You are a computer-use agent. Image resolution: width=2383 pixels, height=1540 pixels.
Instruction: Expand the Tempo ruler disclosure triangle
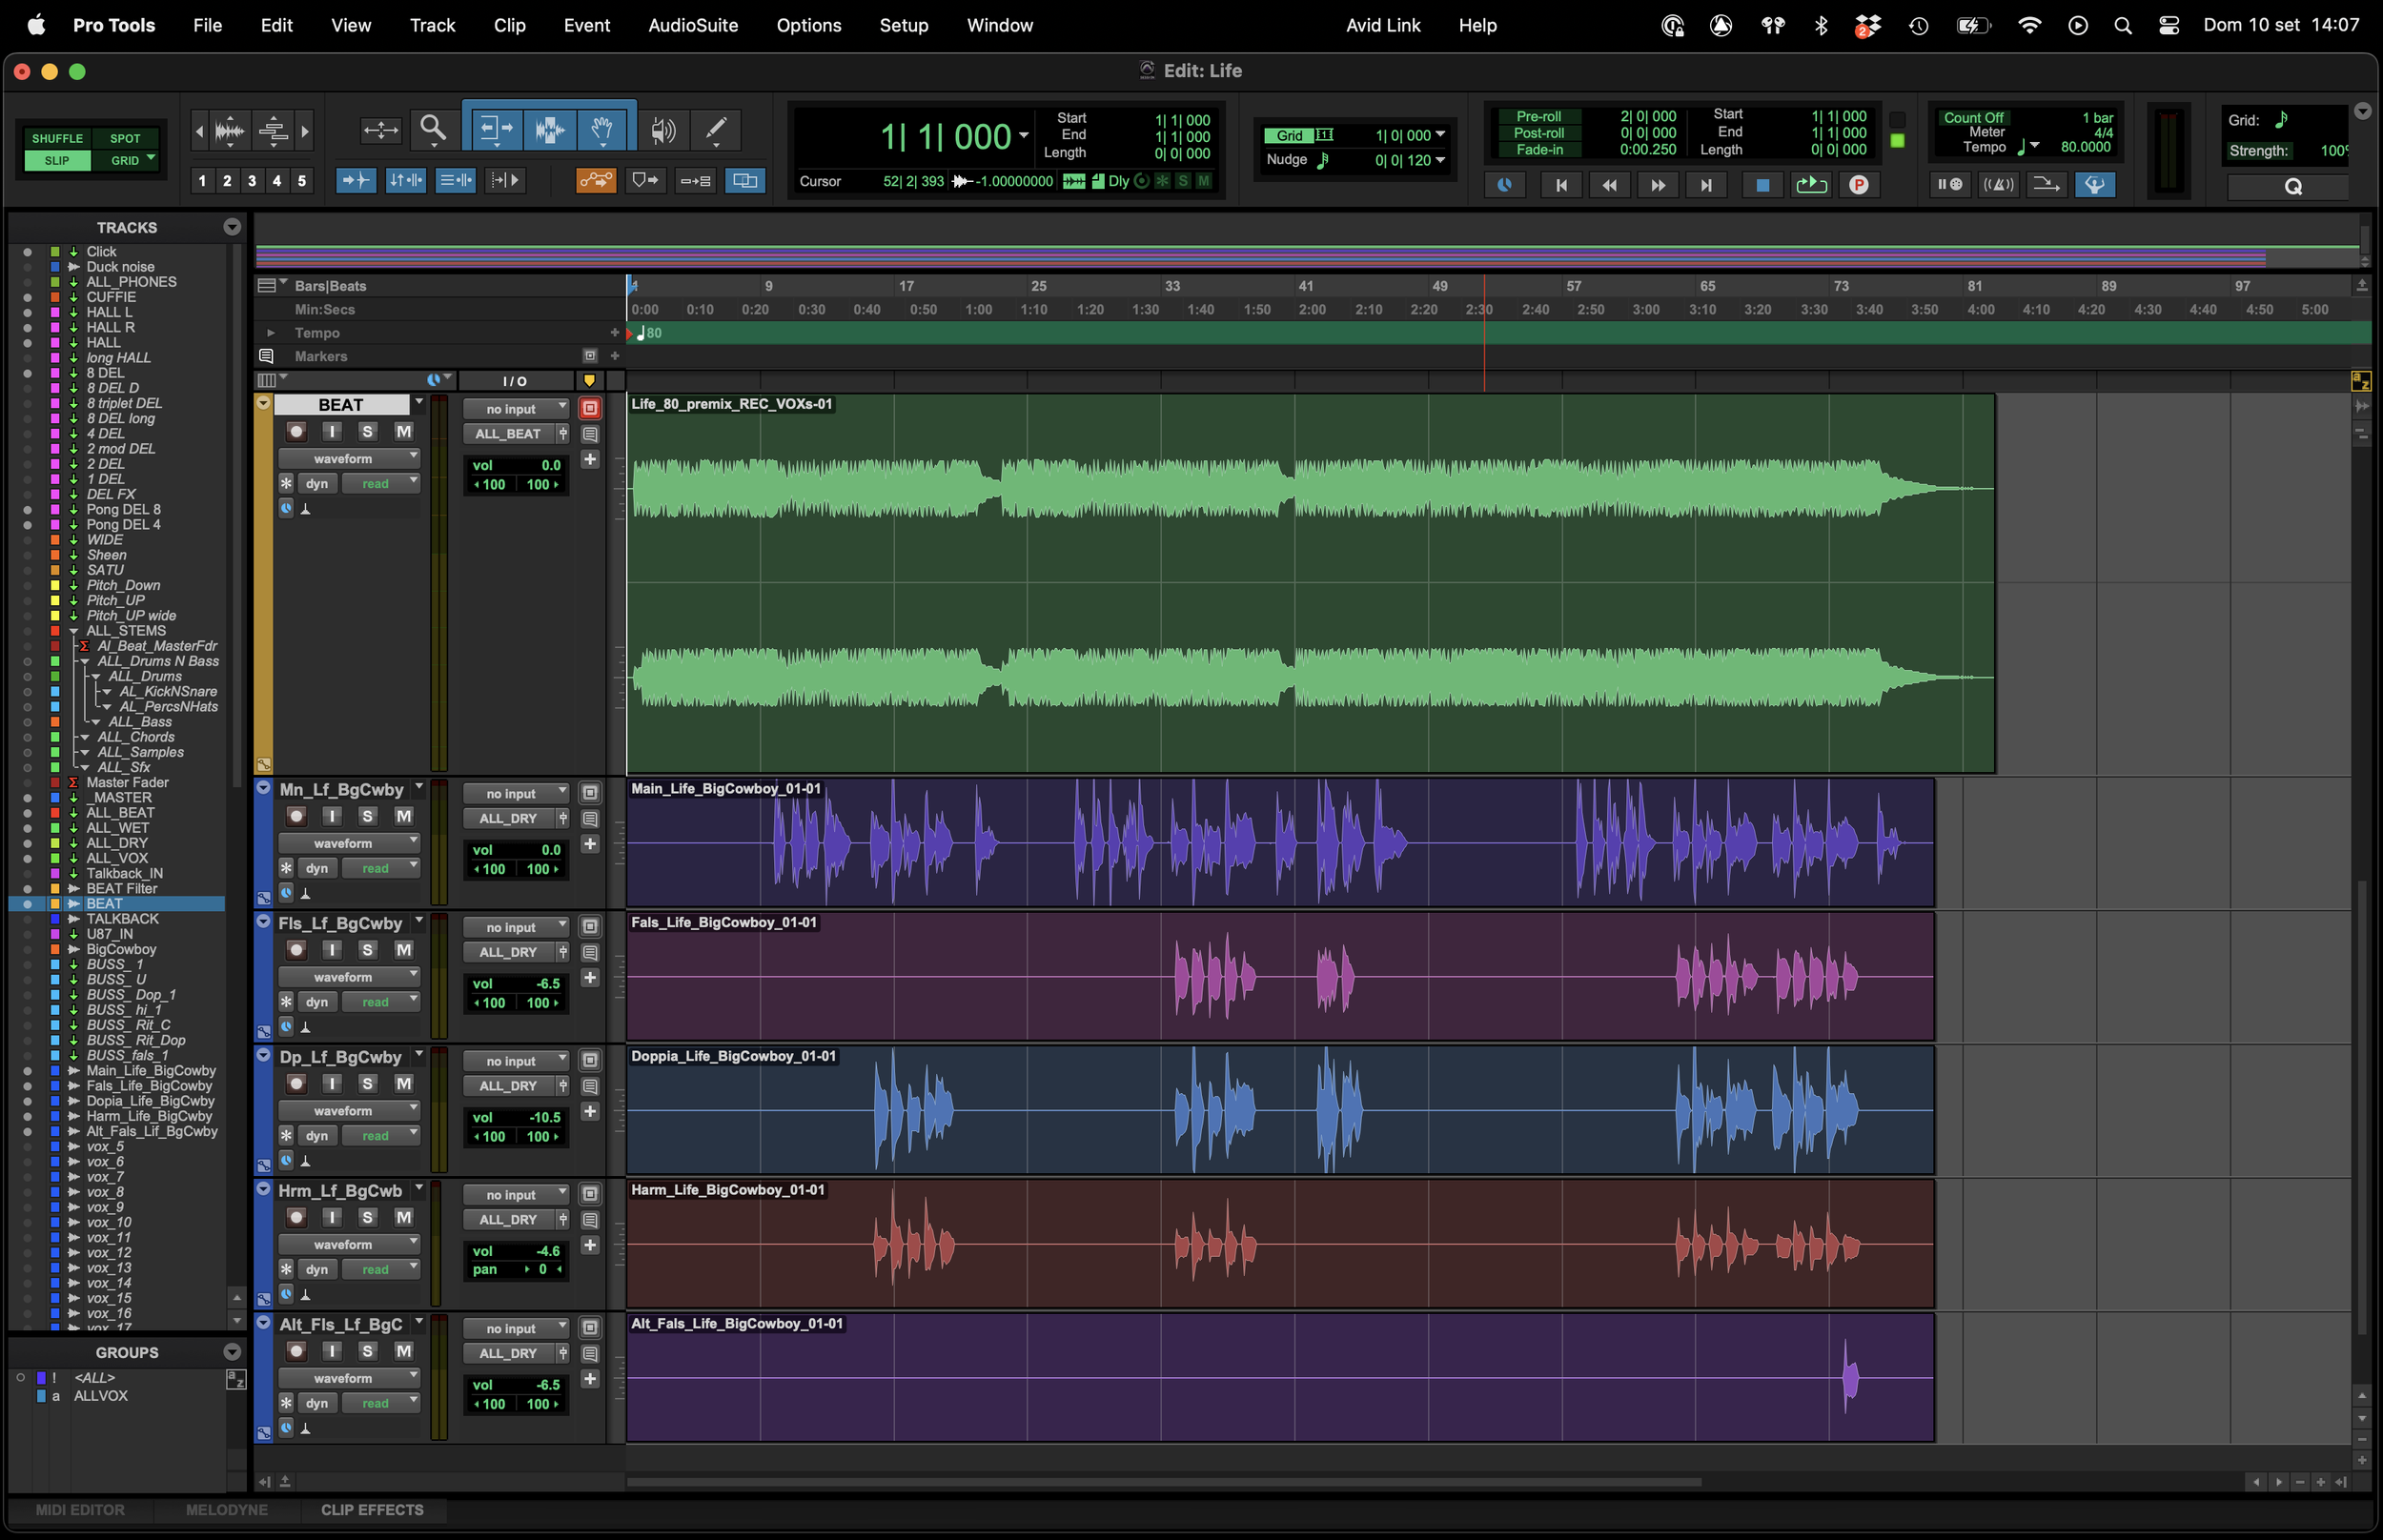click(270, 333)
